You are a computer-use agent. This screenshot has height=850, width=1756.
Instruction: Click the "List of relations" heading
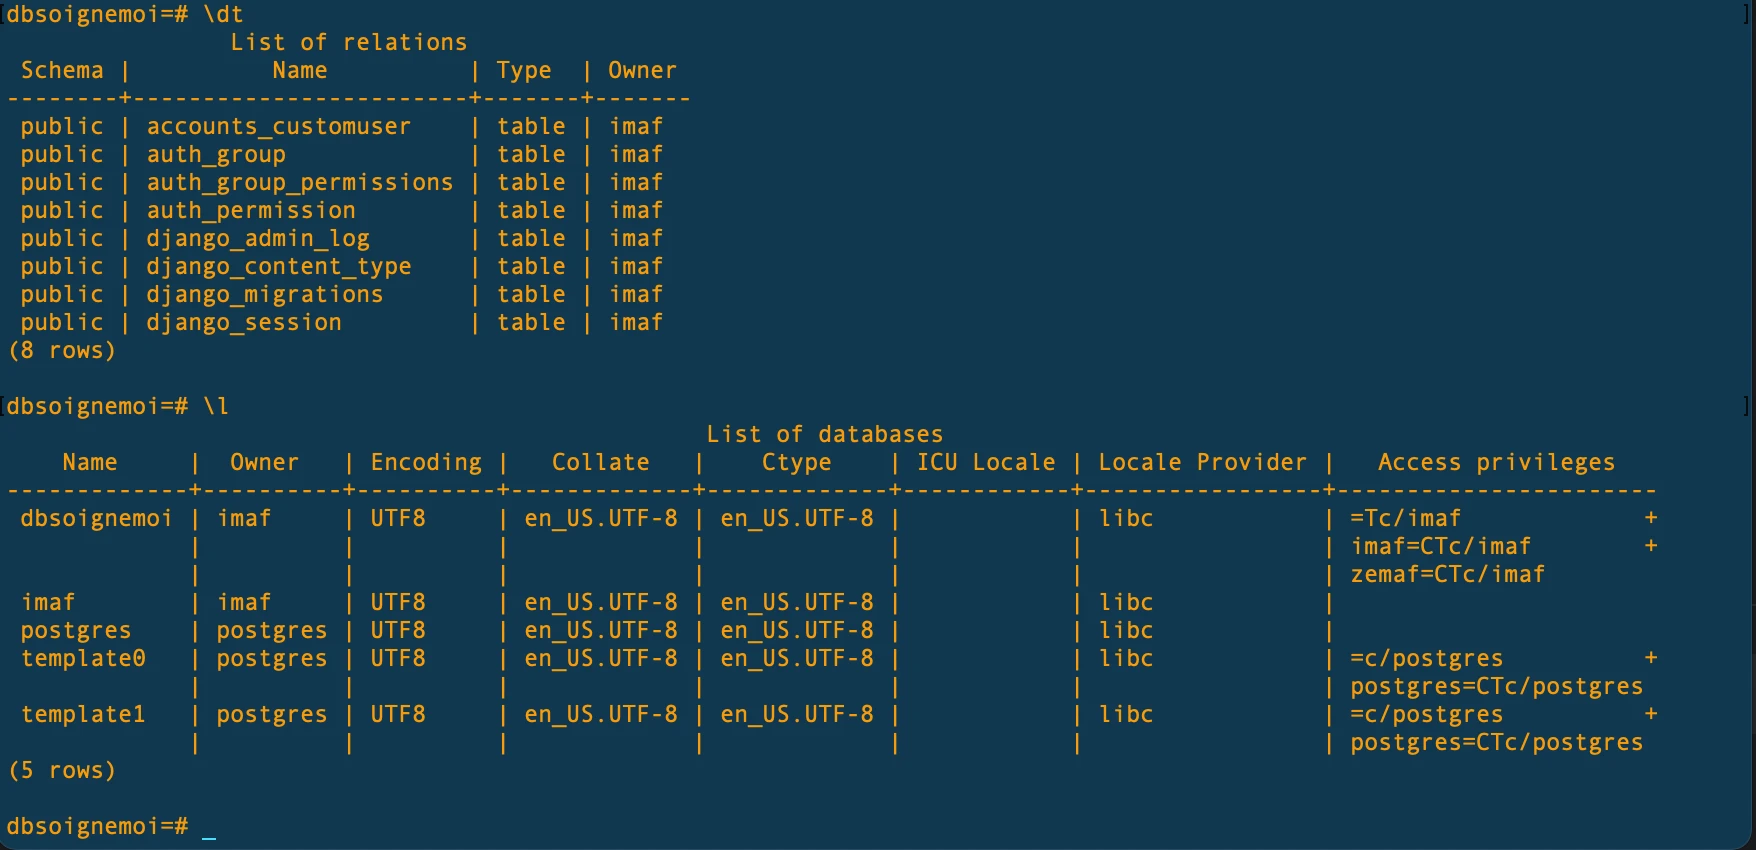(348, 42)
